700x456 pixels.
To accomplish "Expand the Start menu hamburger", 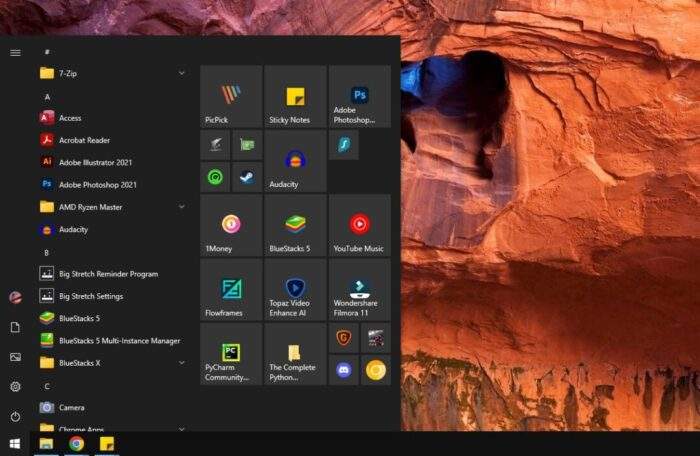I will [x=15, y=53].
